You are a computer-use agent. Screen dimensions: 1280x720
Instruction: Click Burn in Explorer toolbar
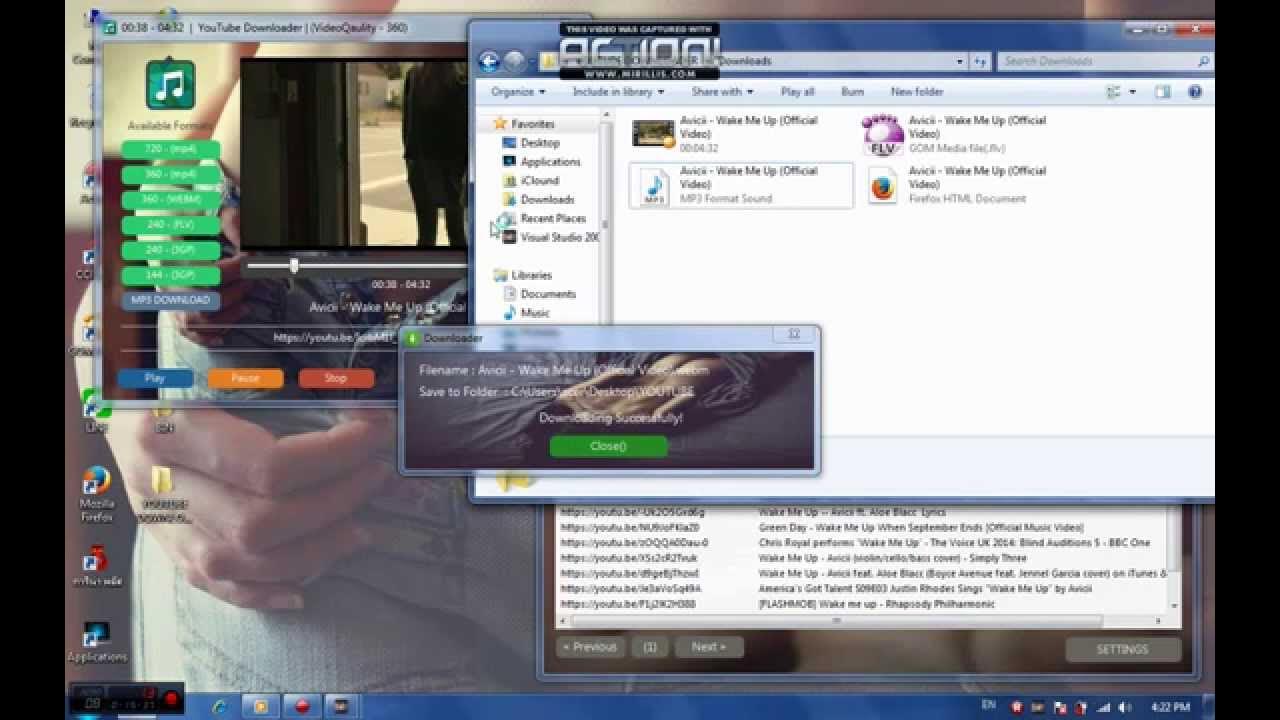852,92
